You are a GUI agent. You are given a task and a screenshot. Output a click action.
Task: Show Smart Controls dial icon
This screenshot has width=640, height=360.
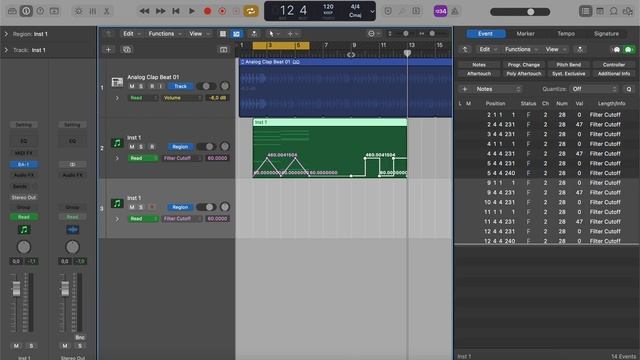coord(78,11)
